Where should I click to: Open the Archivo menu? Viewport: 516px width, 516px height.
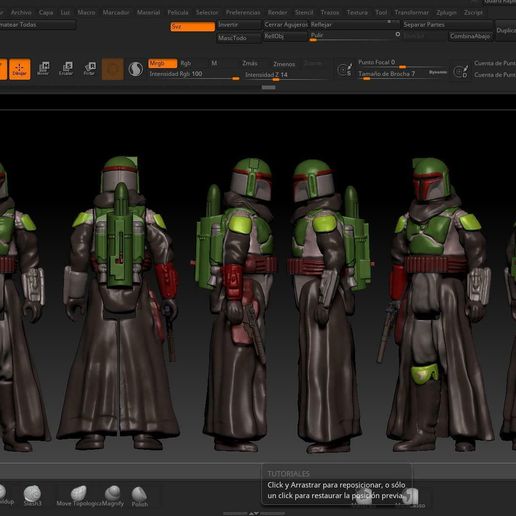pyautogui.click(x=21, y=13)
